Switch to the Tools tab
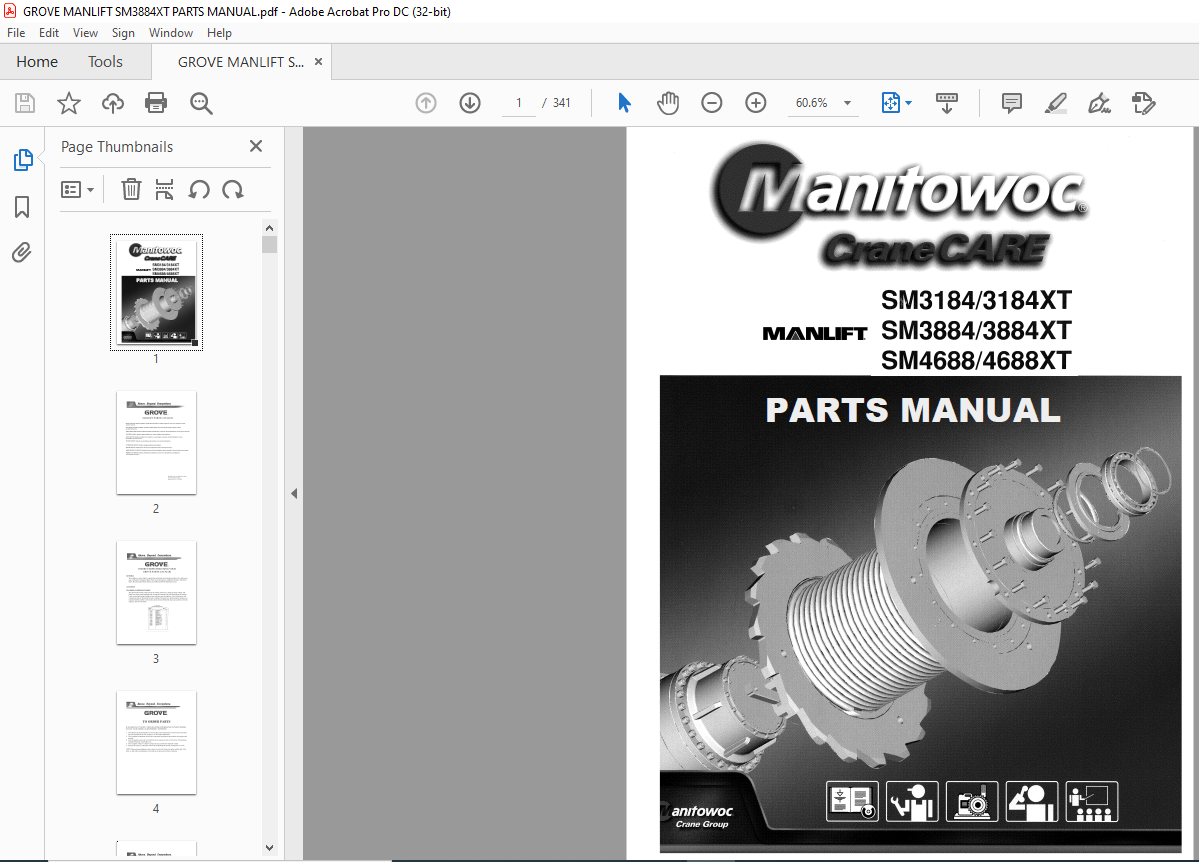Image resolution: width=1199 pixels, height=862 pixels. [x=105, y=62]
